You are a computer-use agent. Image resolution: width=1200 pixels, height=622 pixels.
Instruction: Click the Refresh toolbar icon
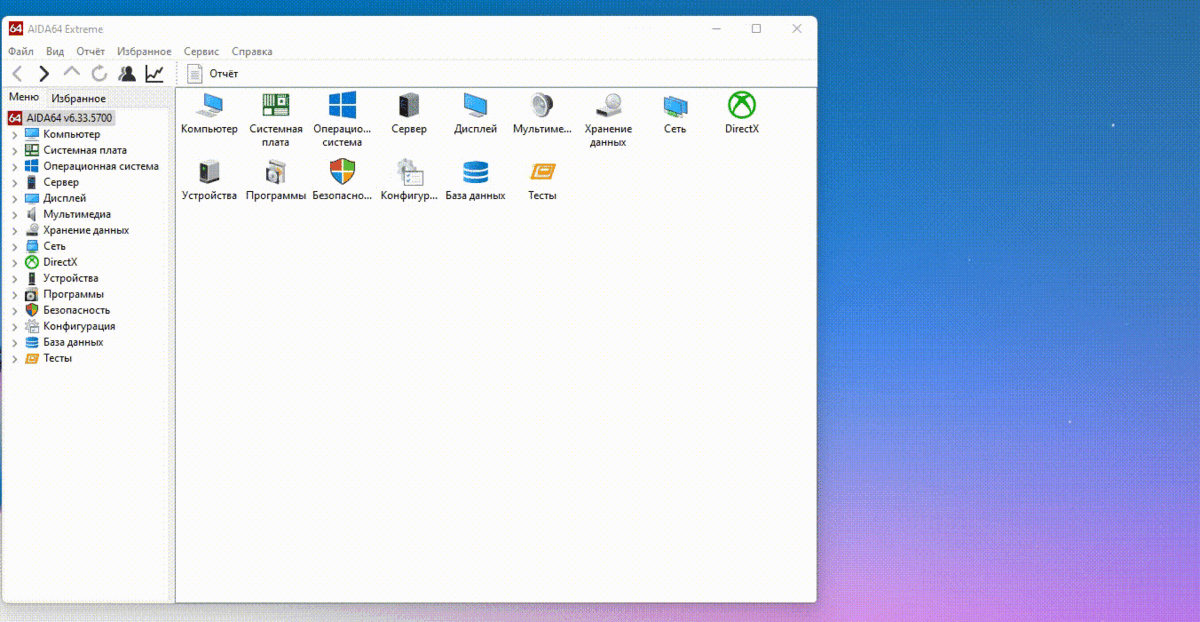pos(99,74)
